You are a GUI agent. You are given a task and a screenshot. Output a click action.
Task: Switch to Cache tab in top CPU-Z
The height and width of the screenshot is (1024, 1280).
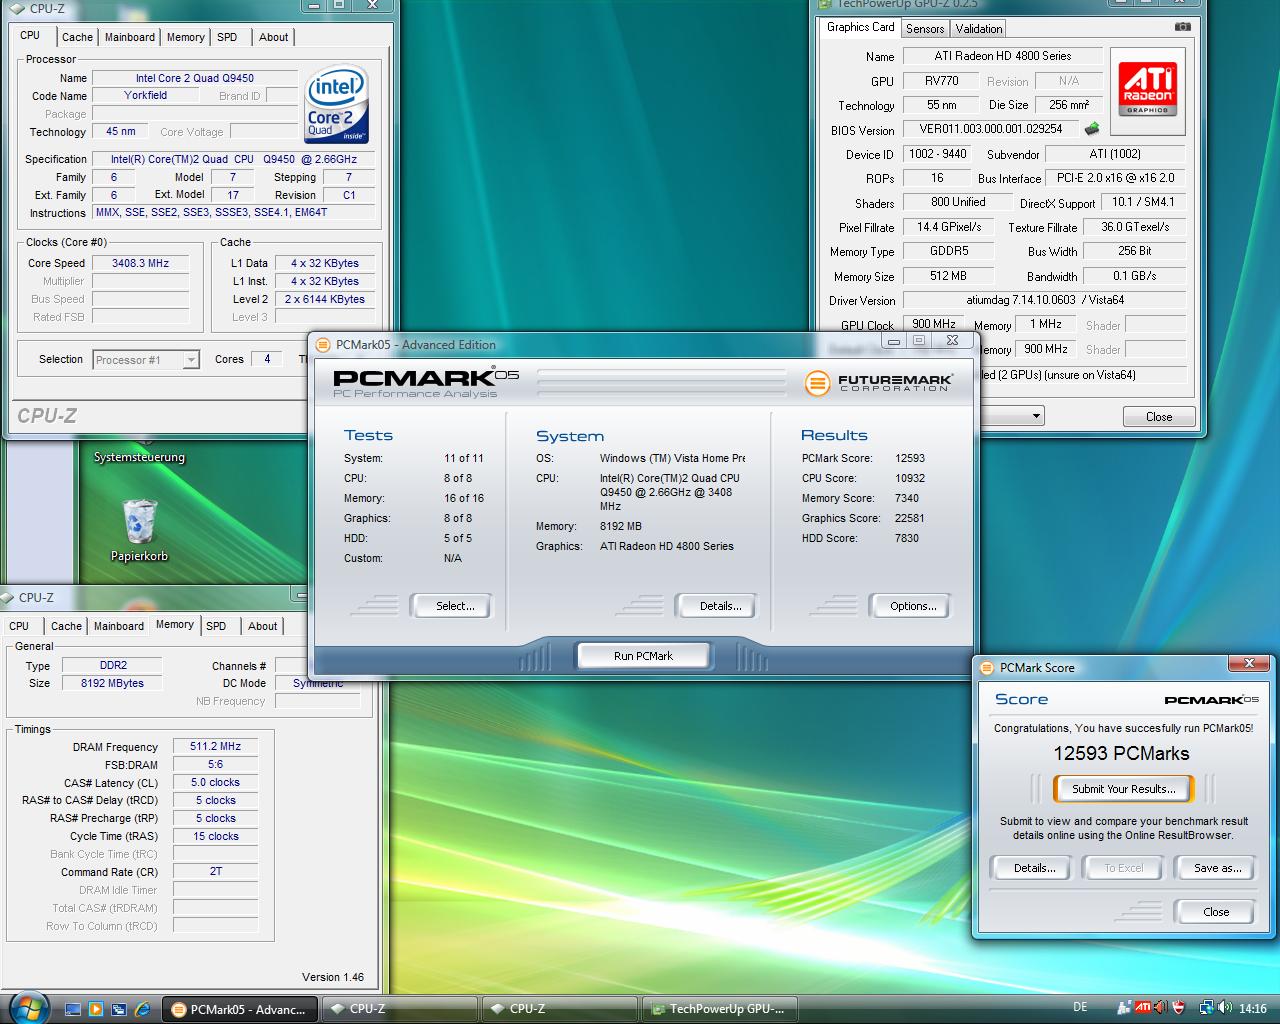(77, 37)
